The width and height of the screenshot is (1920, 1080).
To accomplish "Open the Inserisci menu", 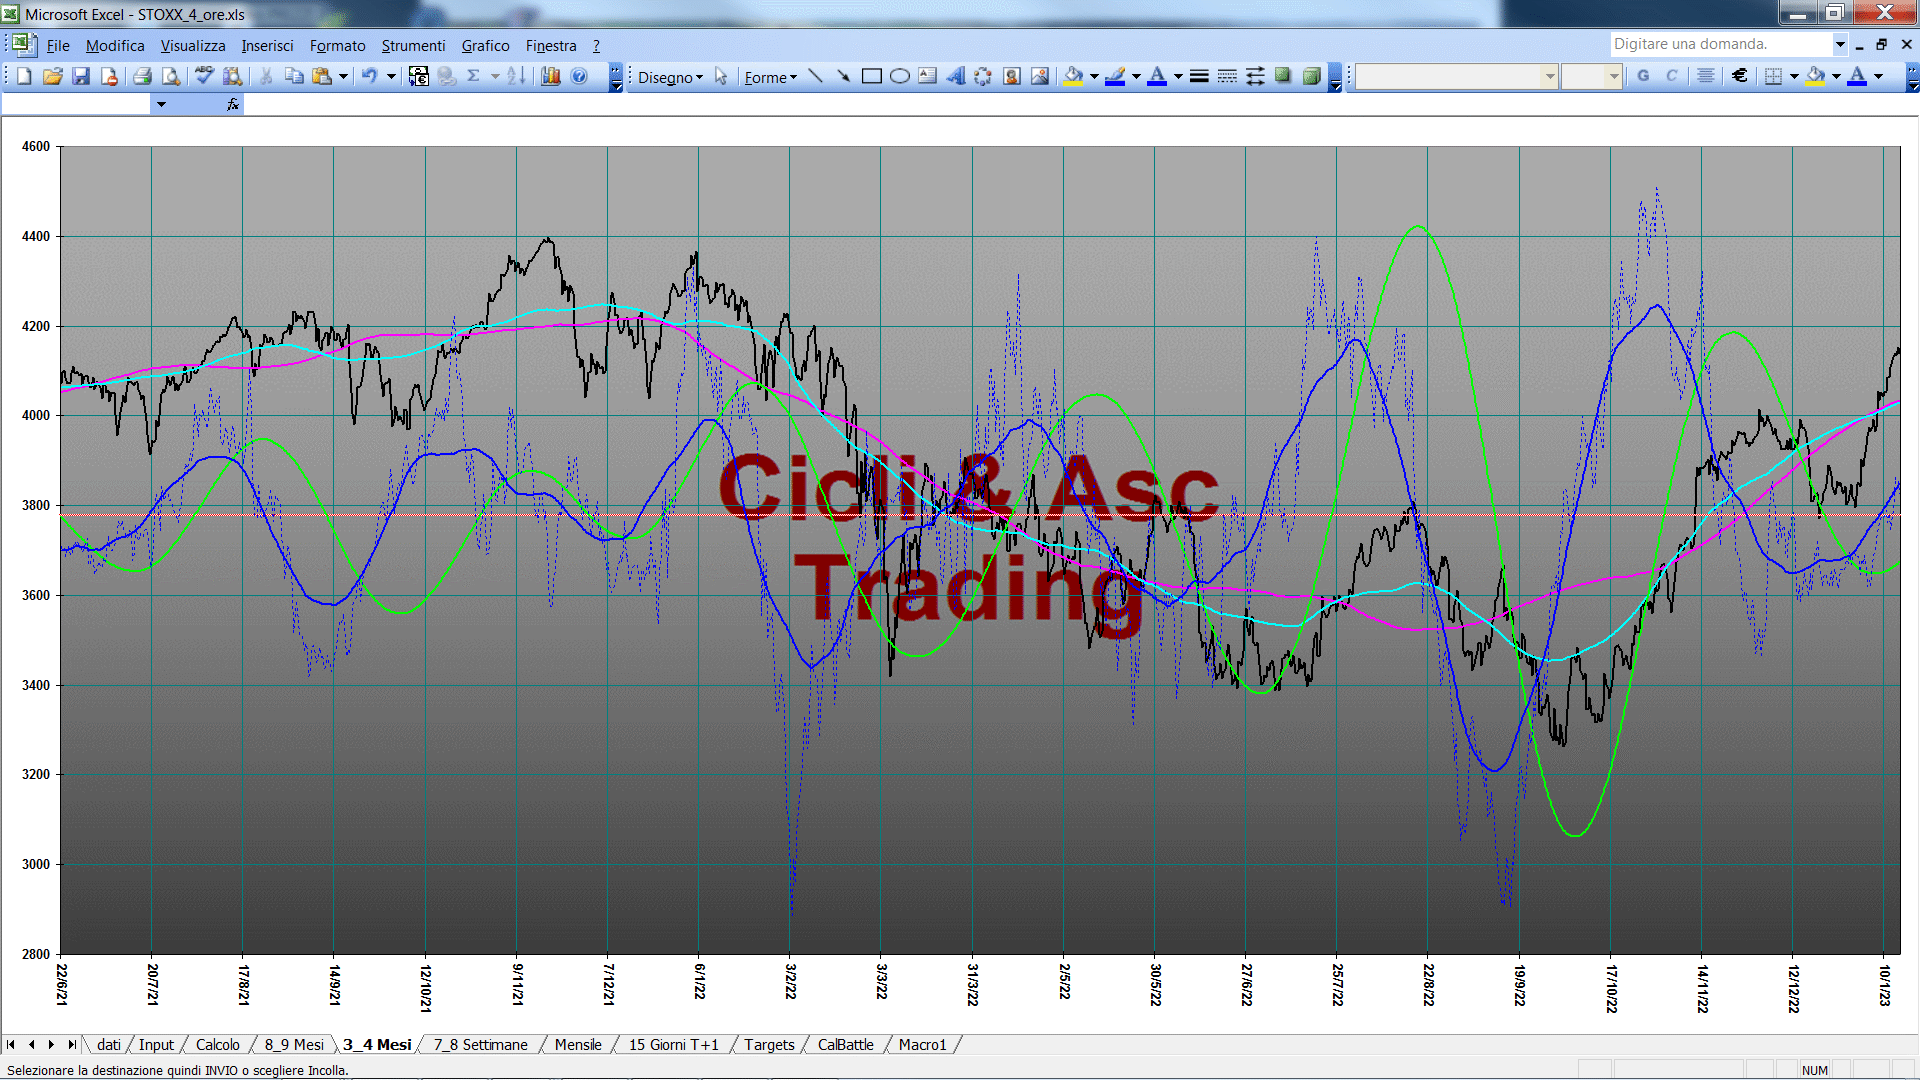I will pyautogui.click(x=267, y=45).
